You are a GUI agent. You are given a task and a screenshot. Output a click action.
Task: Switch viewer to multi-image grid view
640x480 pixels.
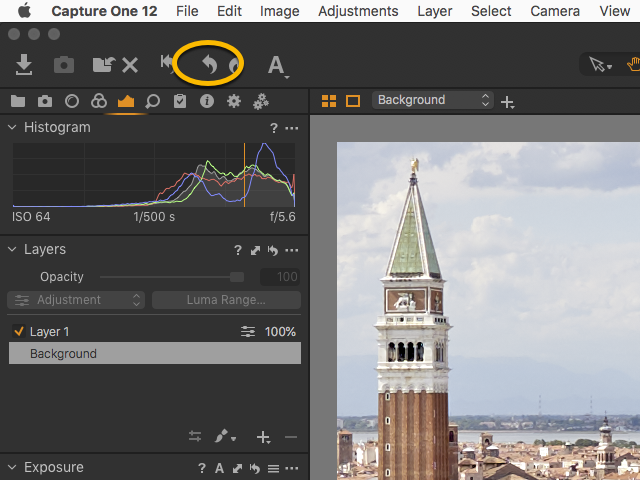point(329,101)
